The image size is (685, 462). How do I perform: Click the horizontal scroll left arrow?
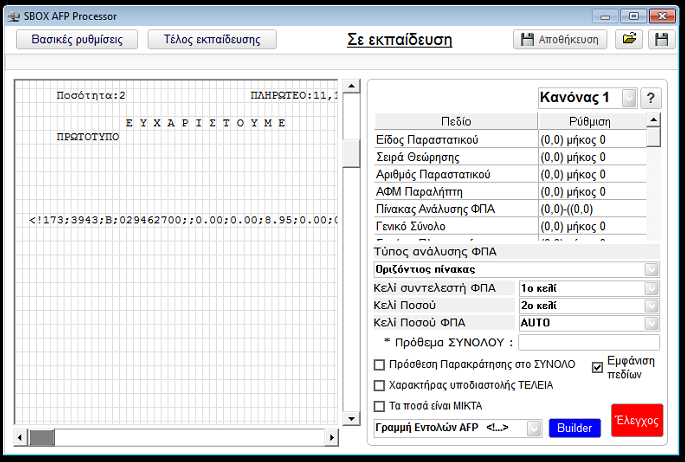point(20,437)
